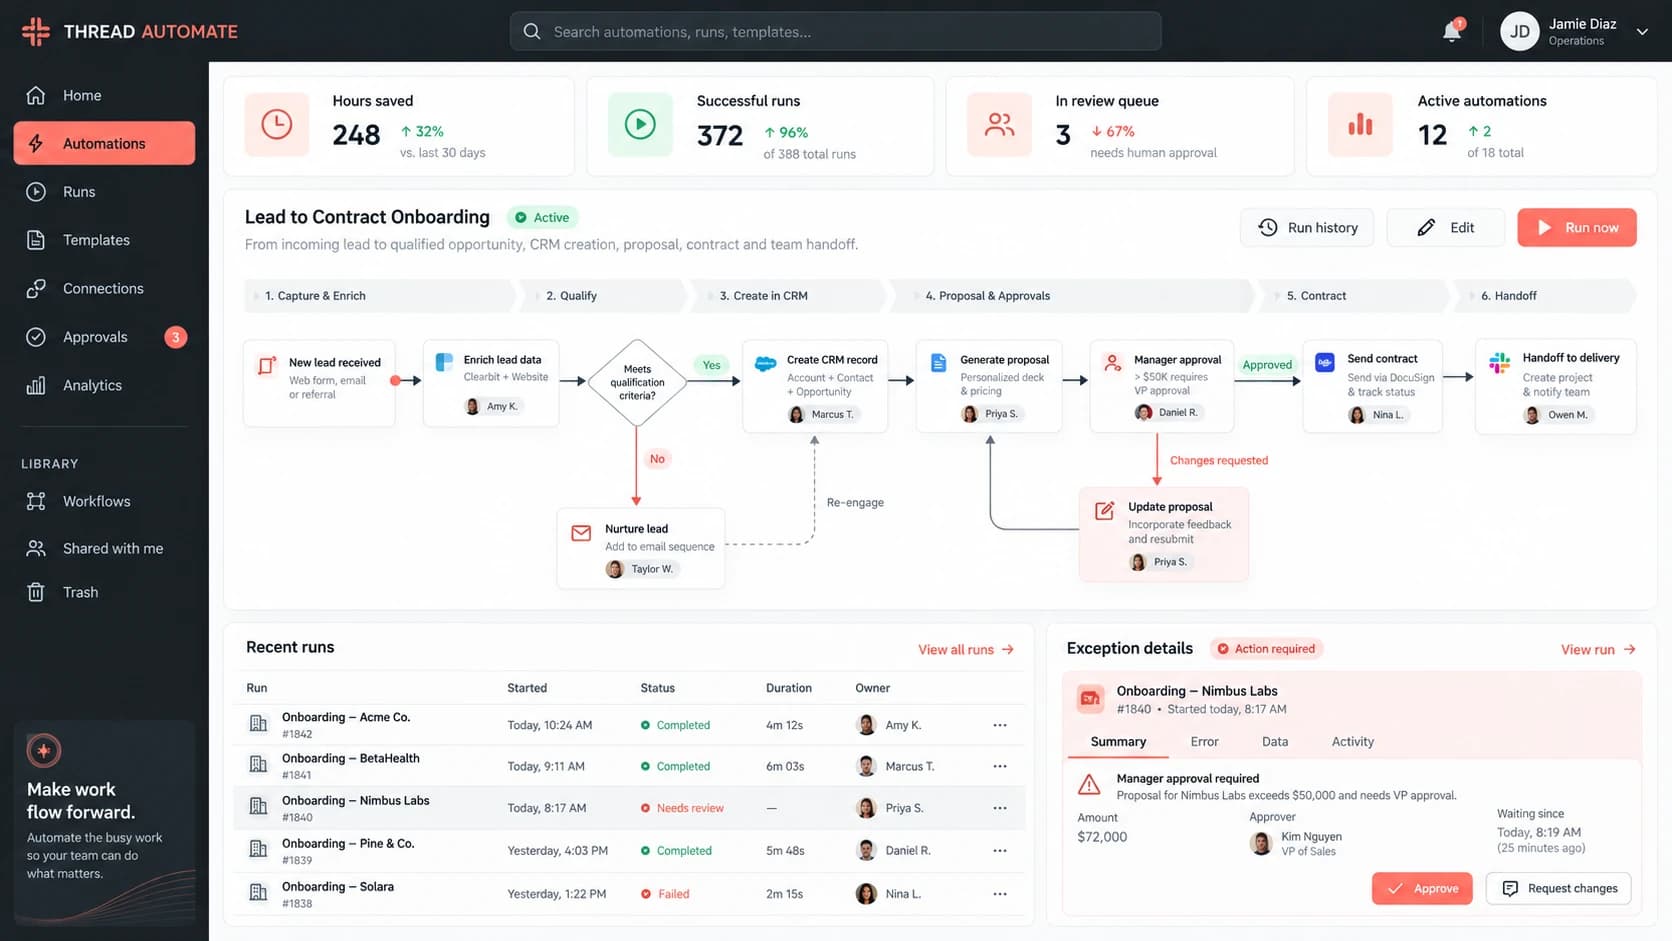Image resolution: width=1672 pixels, height=941 pixels.
Task: Click View all runs link
Action: pos(966,649)
